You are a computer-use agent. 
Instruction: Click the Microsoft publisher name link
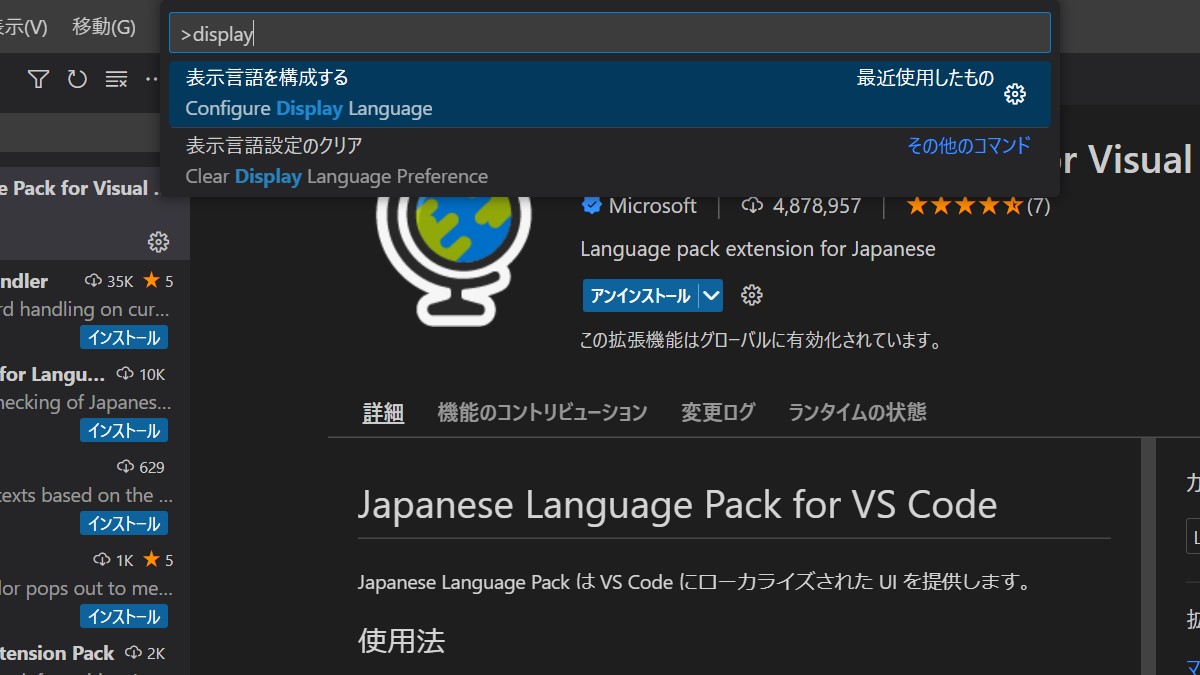(x=652, y=206)
